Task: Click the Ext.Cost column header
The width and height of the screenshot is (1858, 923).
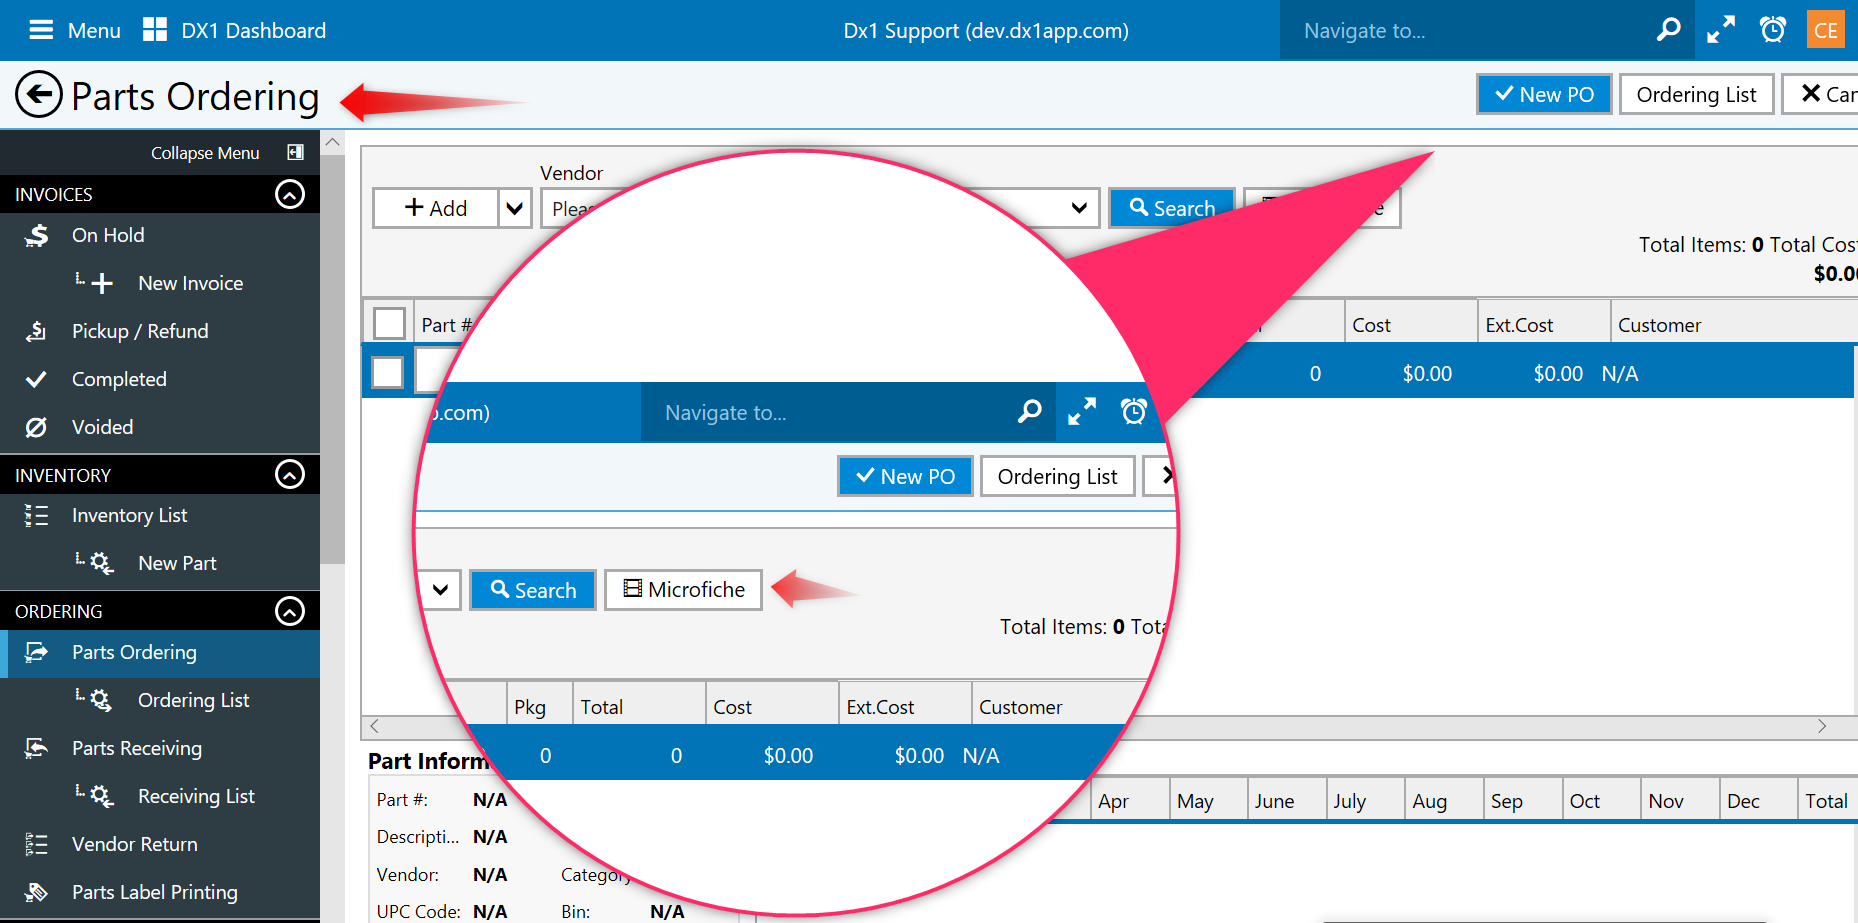Action: pos(1543,324)
